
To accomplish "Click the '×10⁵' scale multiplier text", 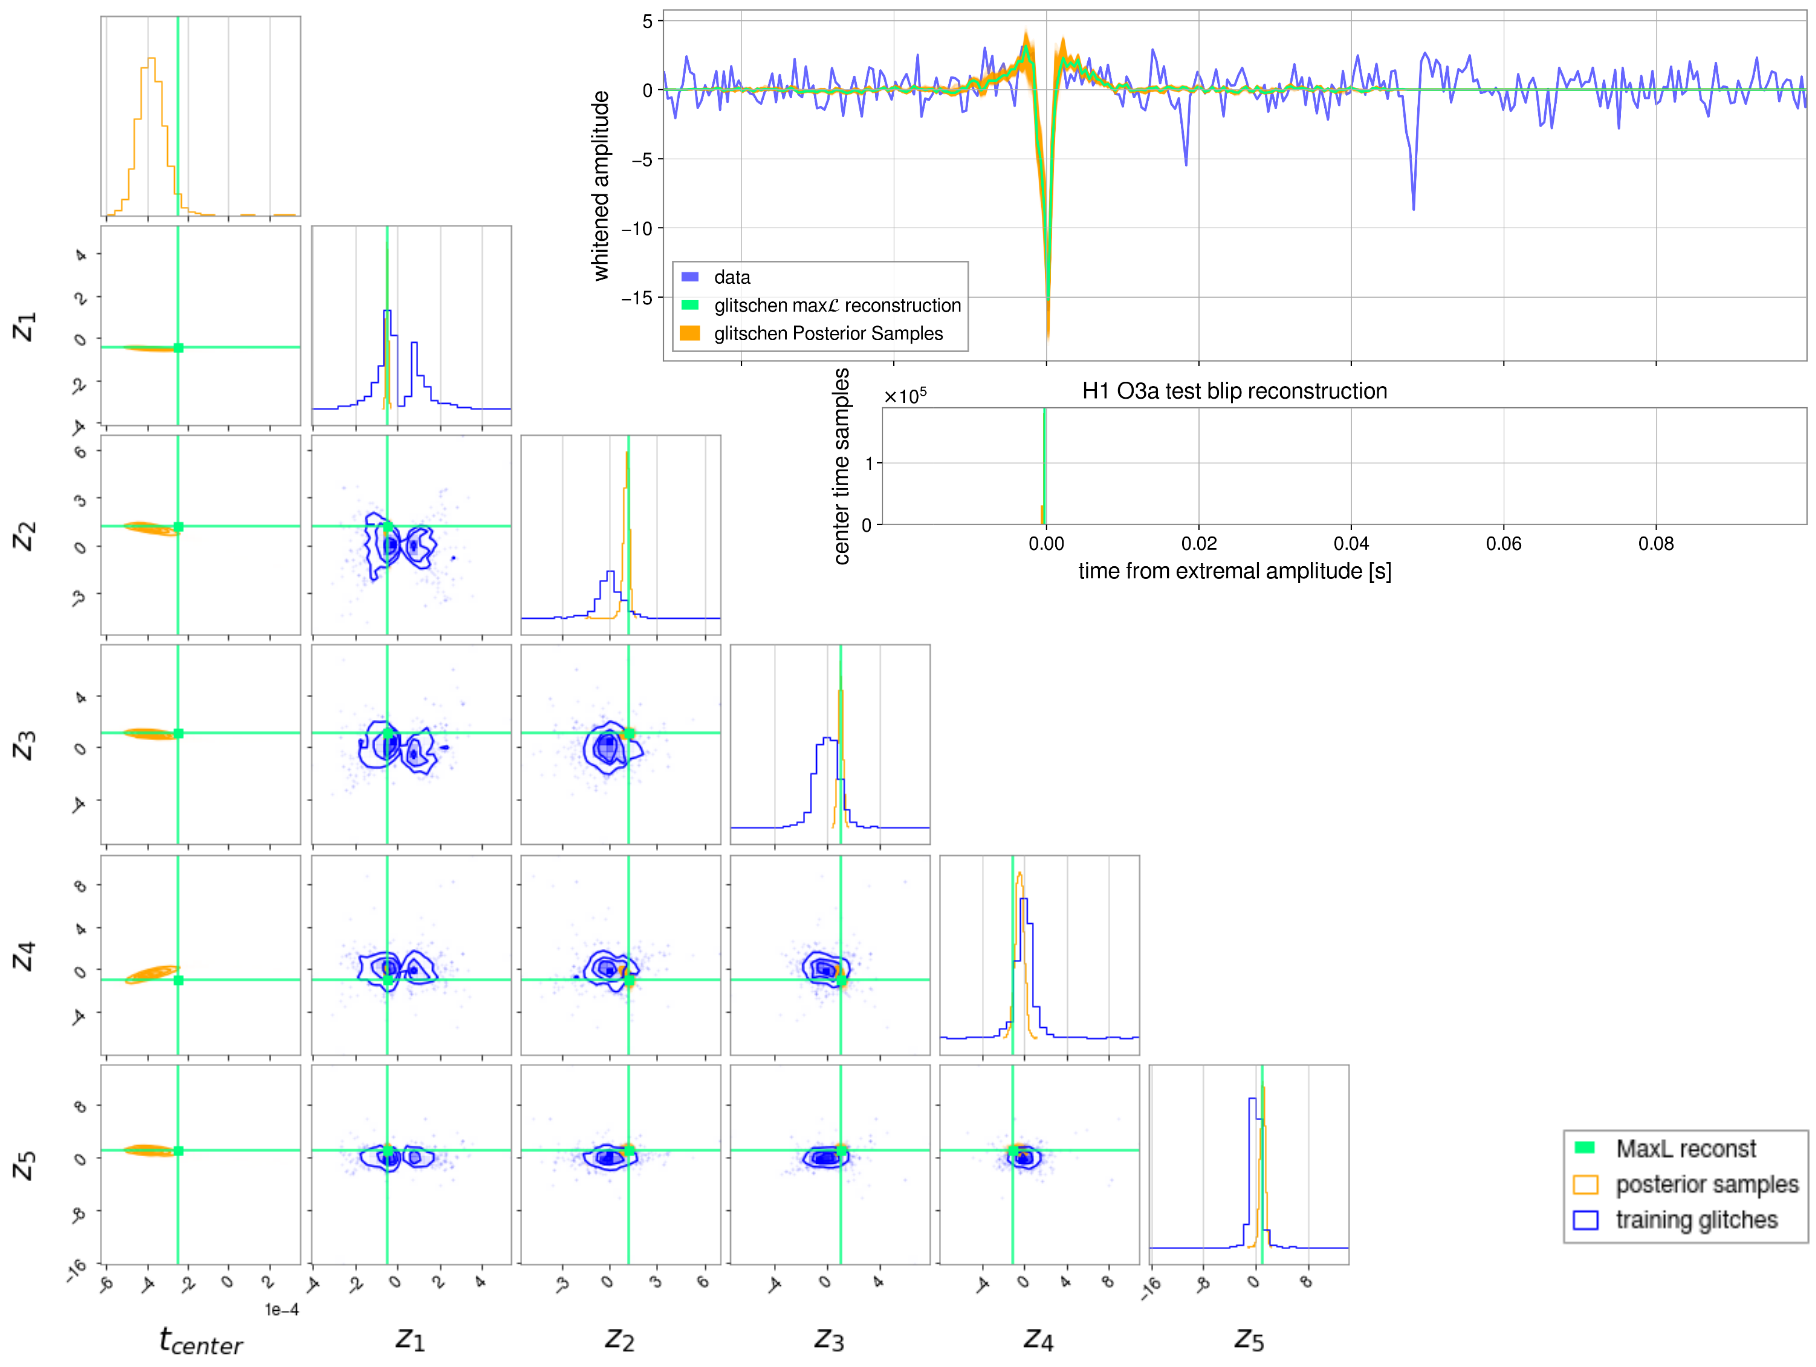I will (x=905, y=396).
